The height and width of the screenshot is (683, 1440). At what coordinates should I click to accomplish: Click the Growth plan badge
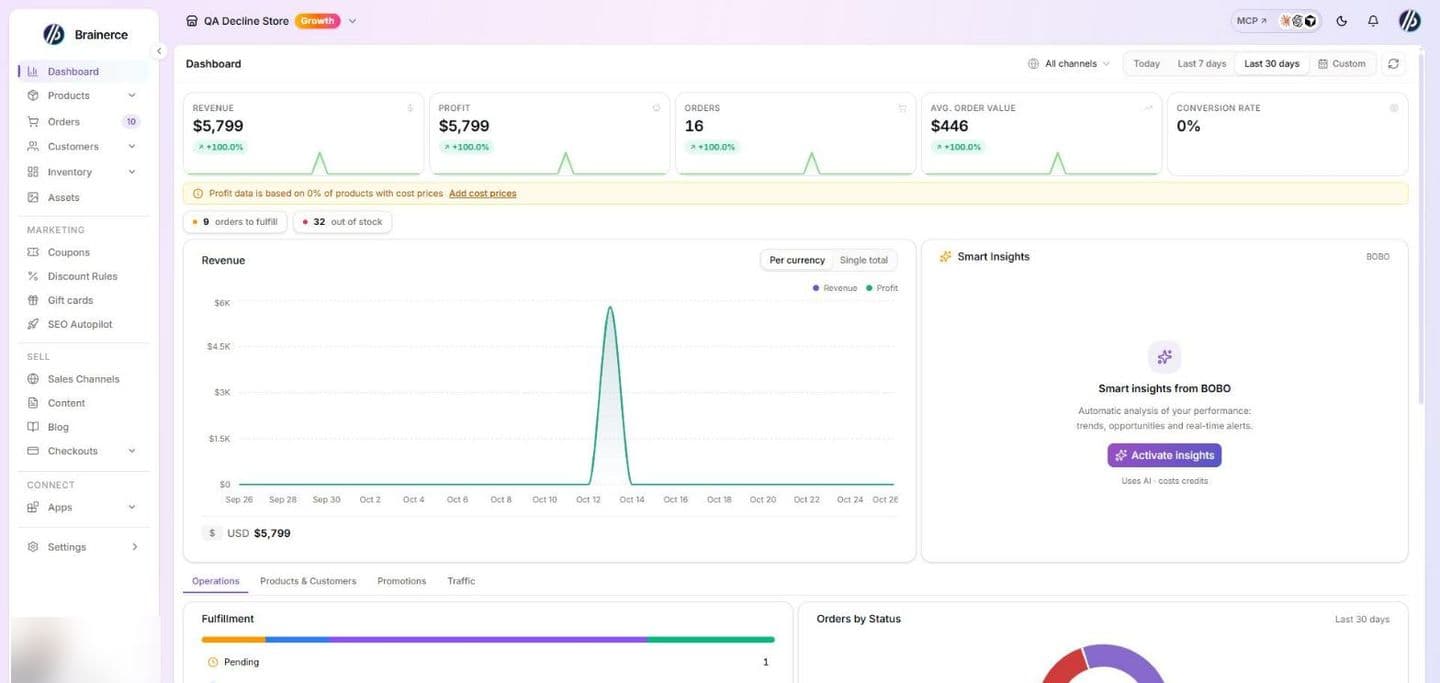click(317, 21)
